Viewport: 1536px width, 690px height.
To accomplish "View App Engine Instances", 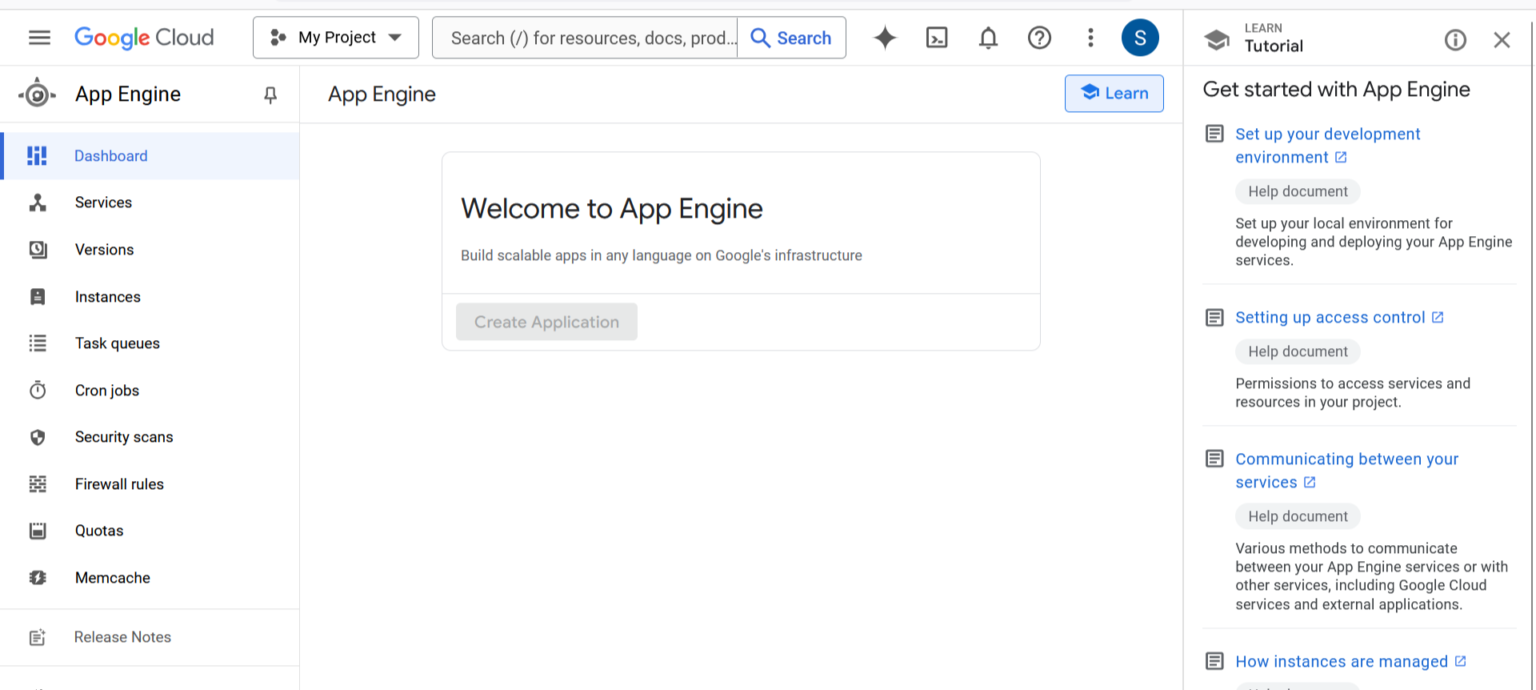I will tap(107, 296).
